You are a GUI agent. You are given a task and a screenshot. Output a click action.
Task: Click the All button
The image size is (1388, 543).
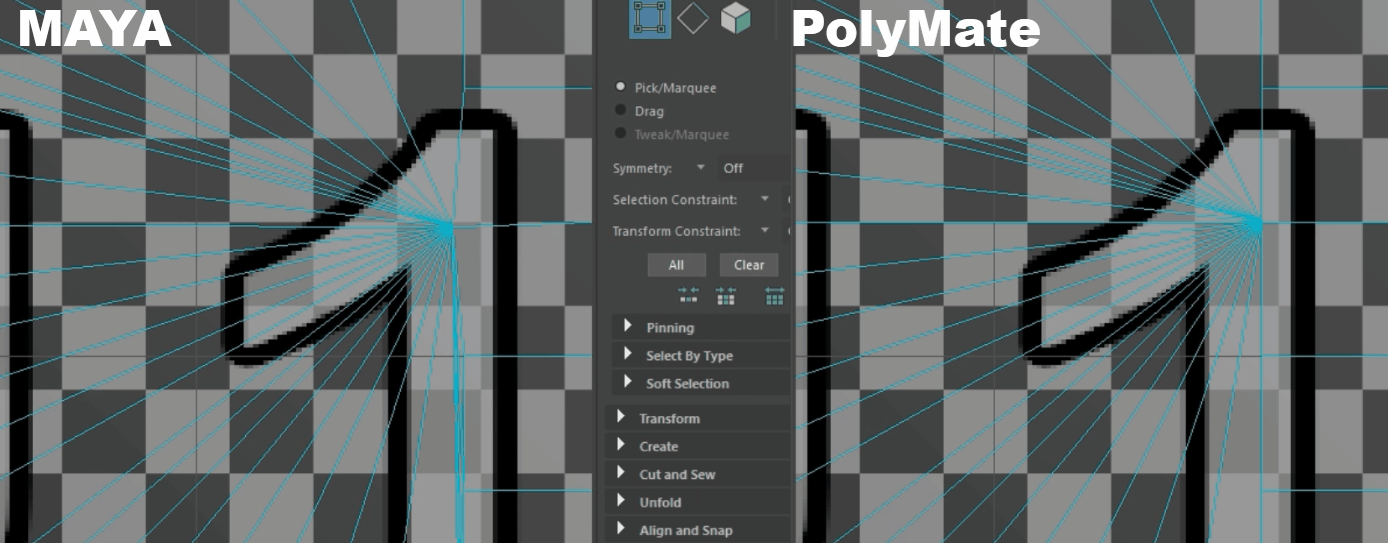coord(677,265)
